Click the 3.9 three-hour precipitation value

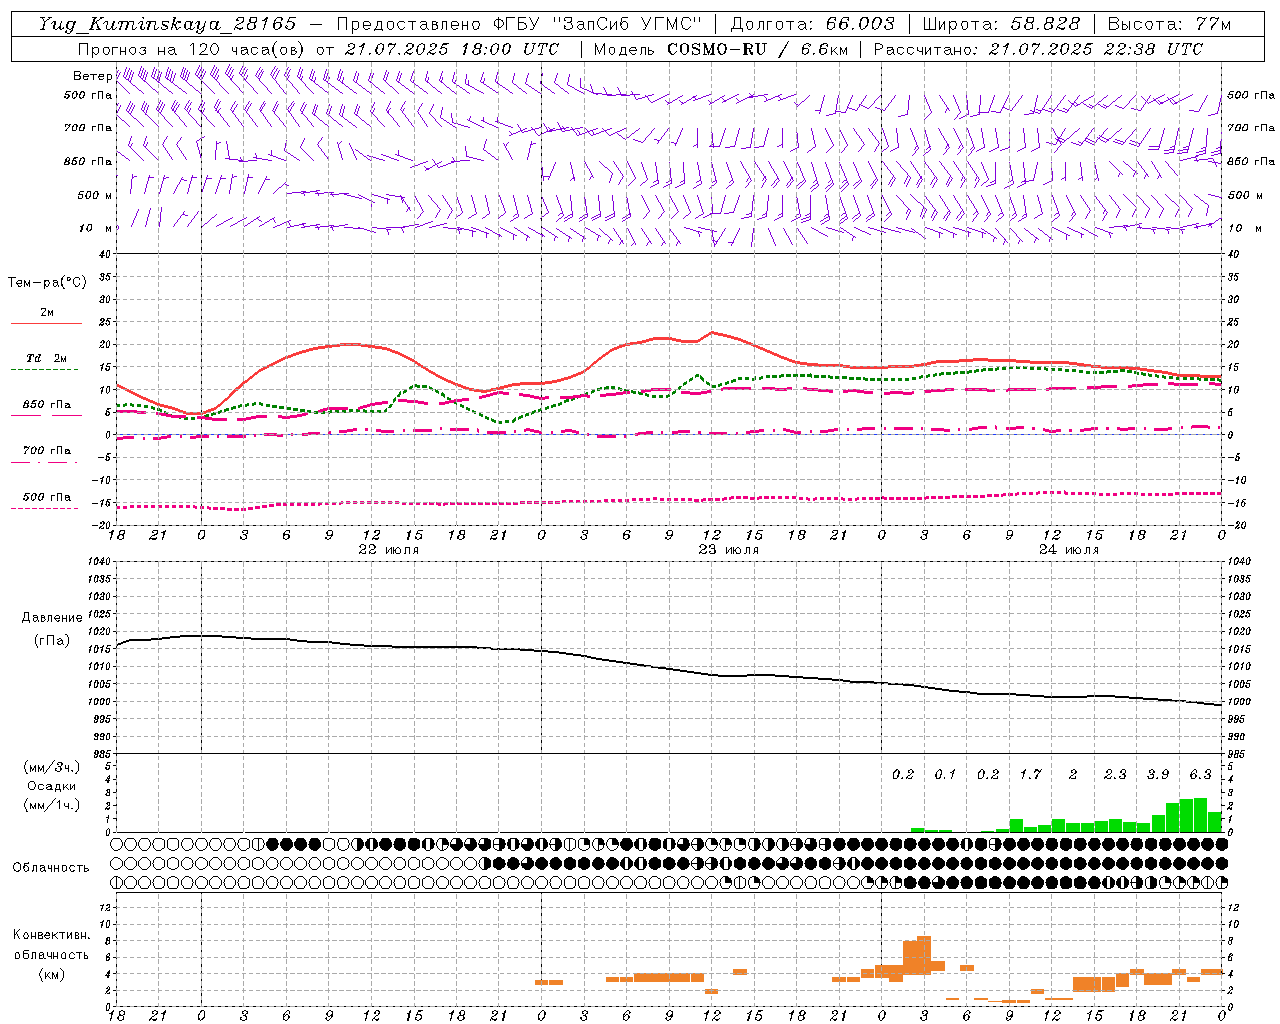pyautogui.click(x=1158, y=774)
